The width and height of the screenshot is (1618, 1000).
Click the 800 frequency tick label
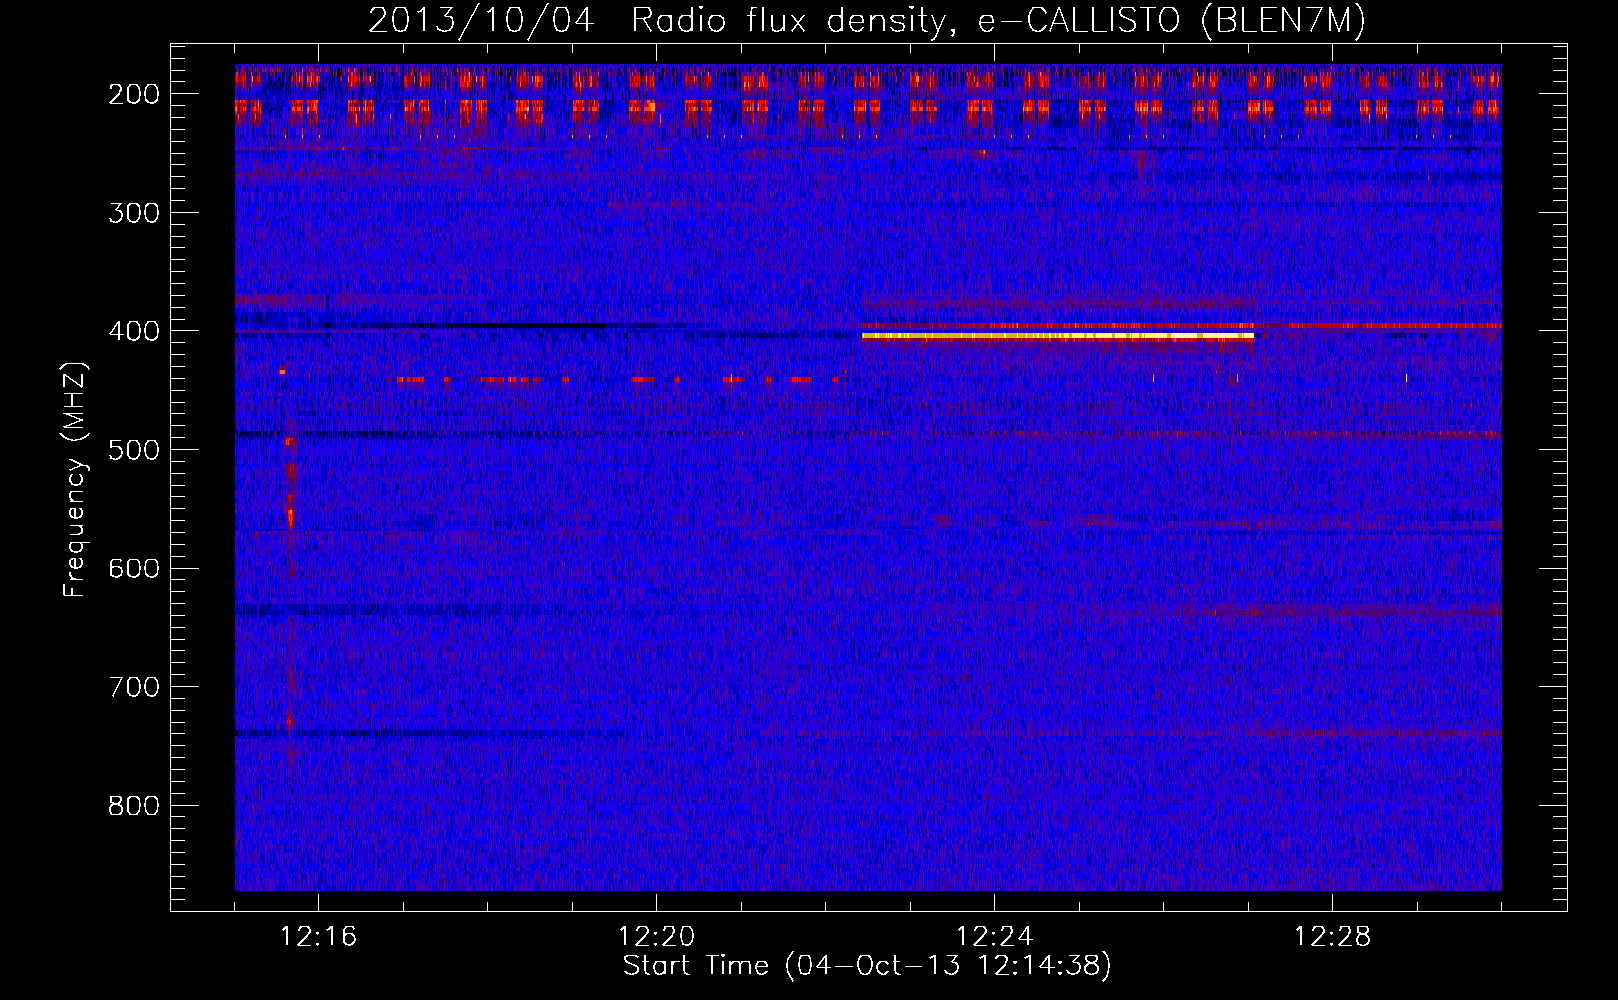134,806
